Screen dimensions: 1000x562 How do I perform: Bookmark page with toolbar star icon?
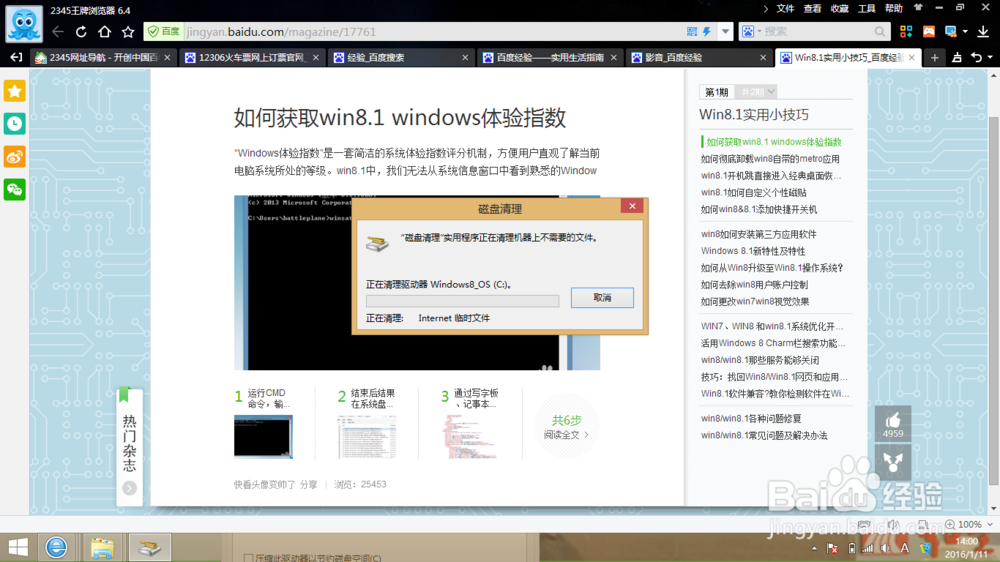click(128, 32)
